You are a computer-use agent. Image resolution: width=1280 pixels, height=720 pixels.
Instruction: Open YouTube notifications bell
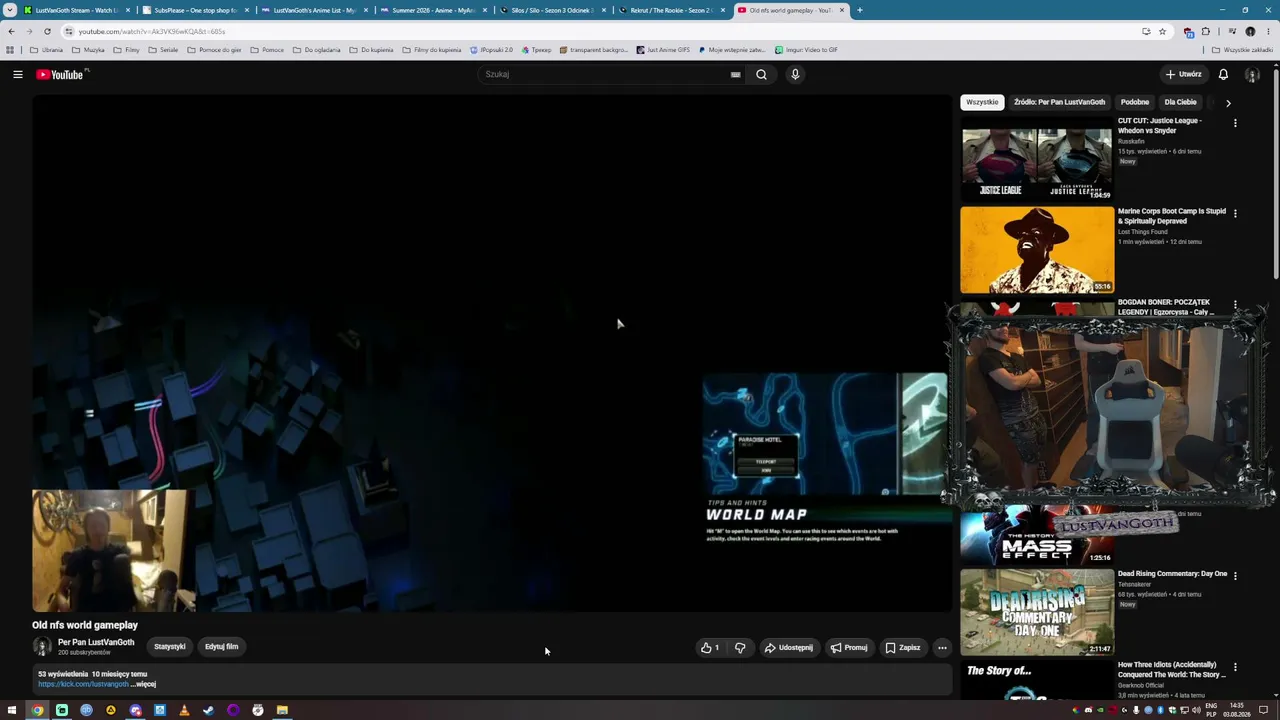tap(1223, 74)
